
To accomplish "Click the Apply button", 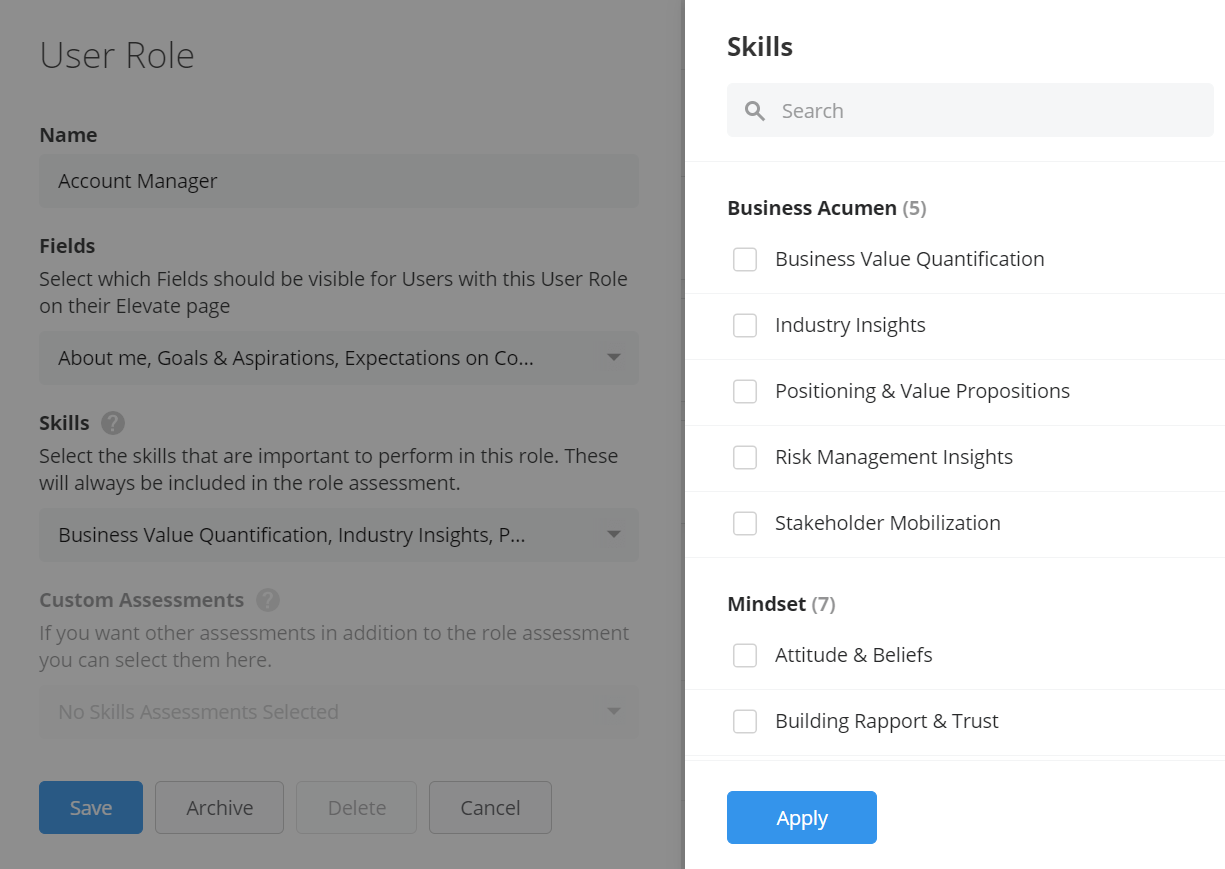I will pos(802,818).
